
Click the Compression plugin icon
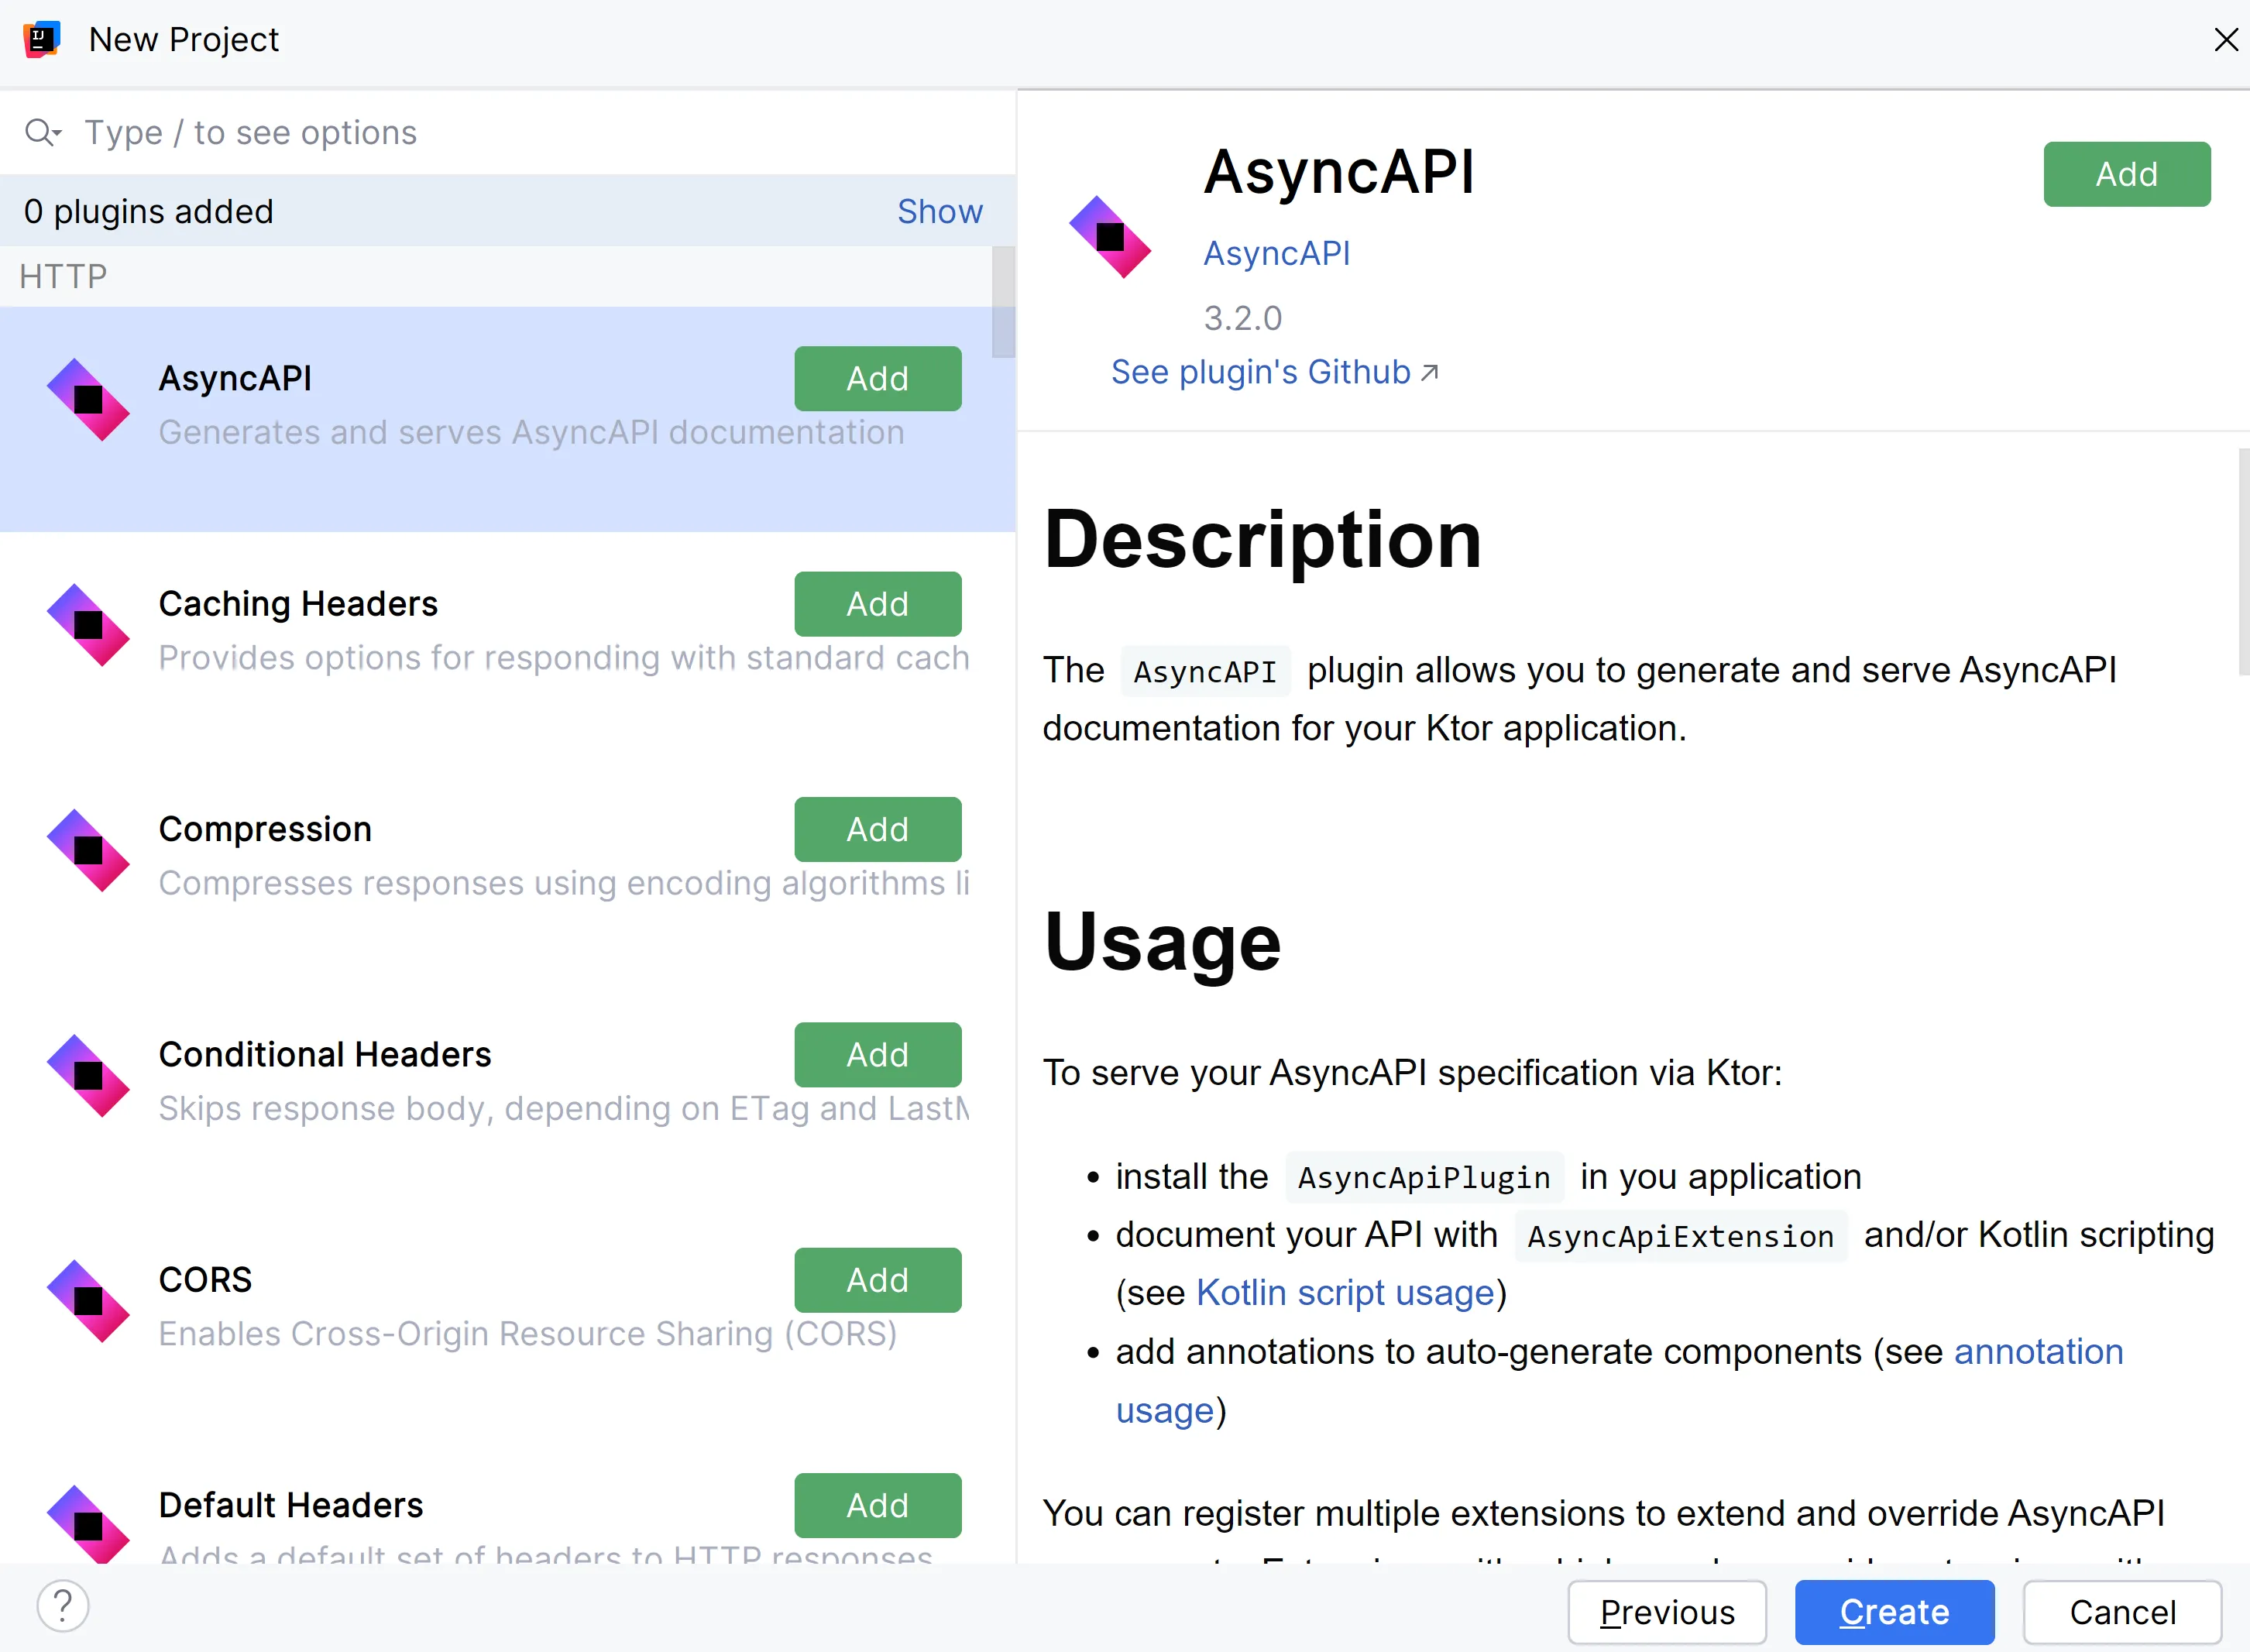tap(88, 850)
